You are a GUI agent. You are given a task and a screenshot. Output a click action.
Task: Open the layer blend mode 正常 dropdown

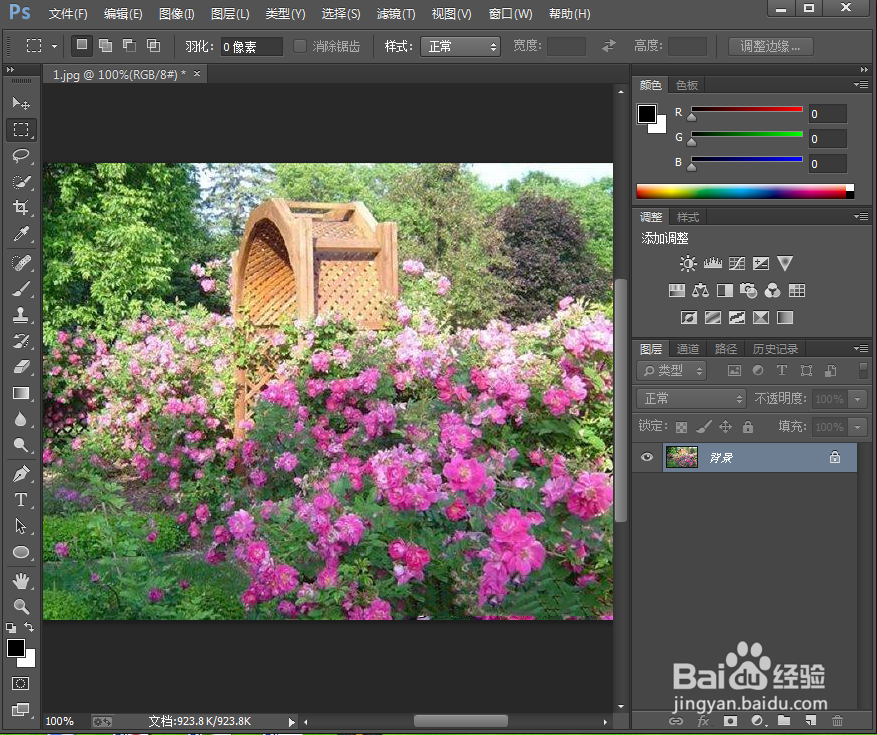691,398
